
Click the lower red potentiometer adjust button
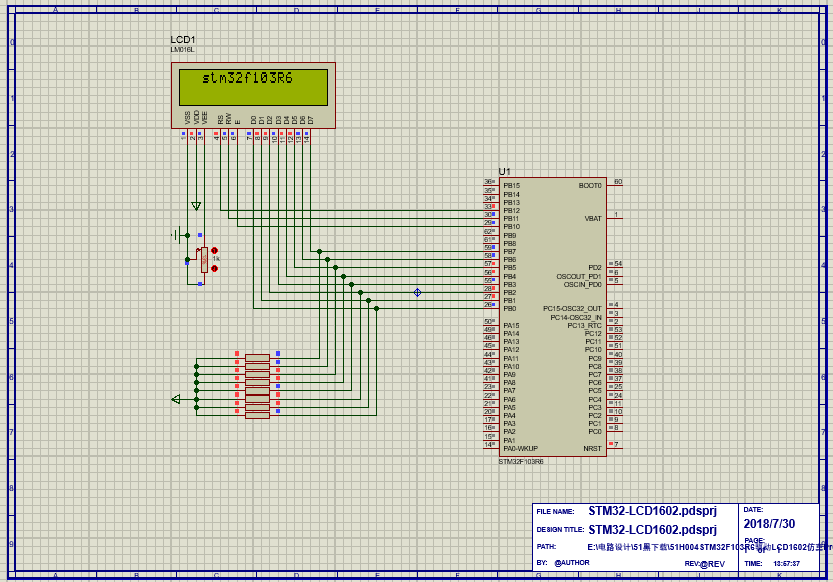click(x=214, y=269)
